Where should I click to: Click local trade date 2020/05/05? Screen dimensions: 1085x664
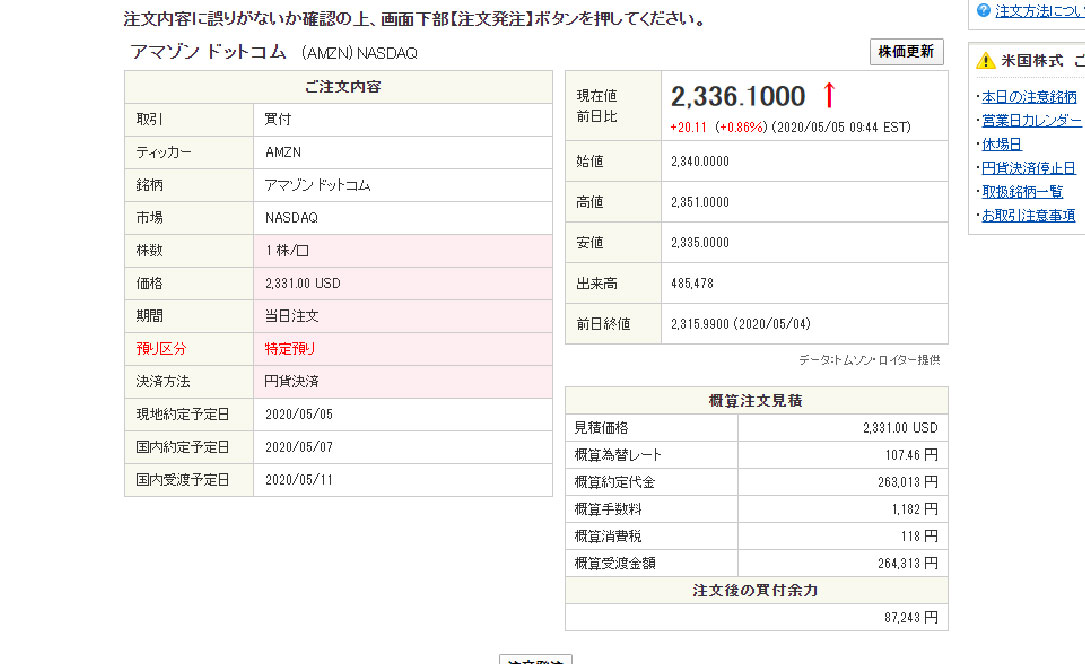point(299,414)
